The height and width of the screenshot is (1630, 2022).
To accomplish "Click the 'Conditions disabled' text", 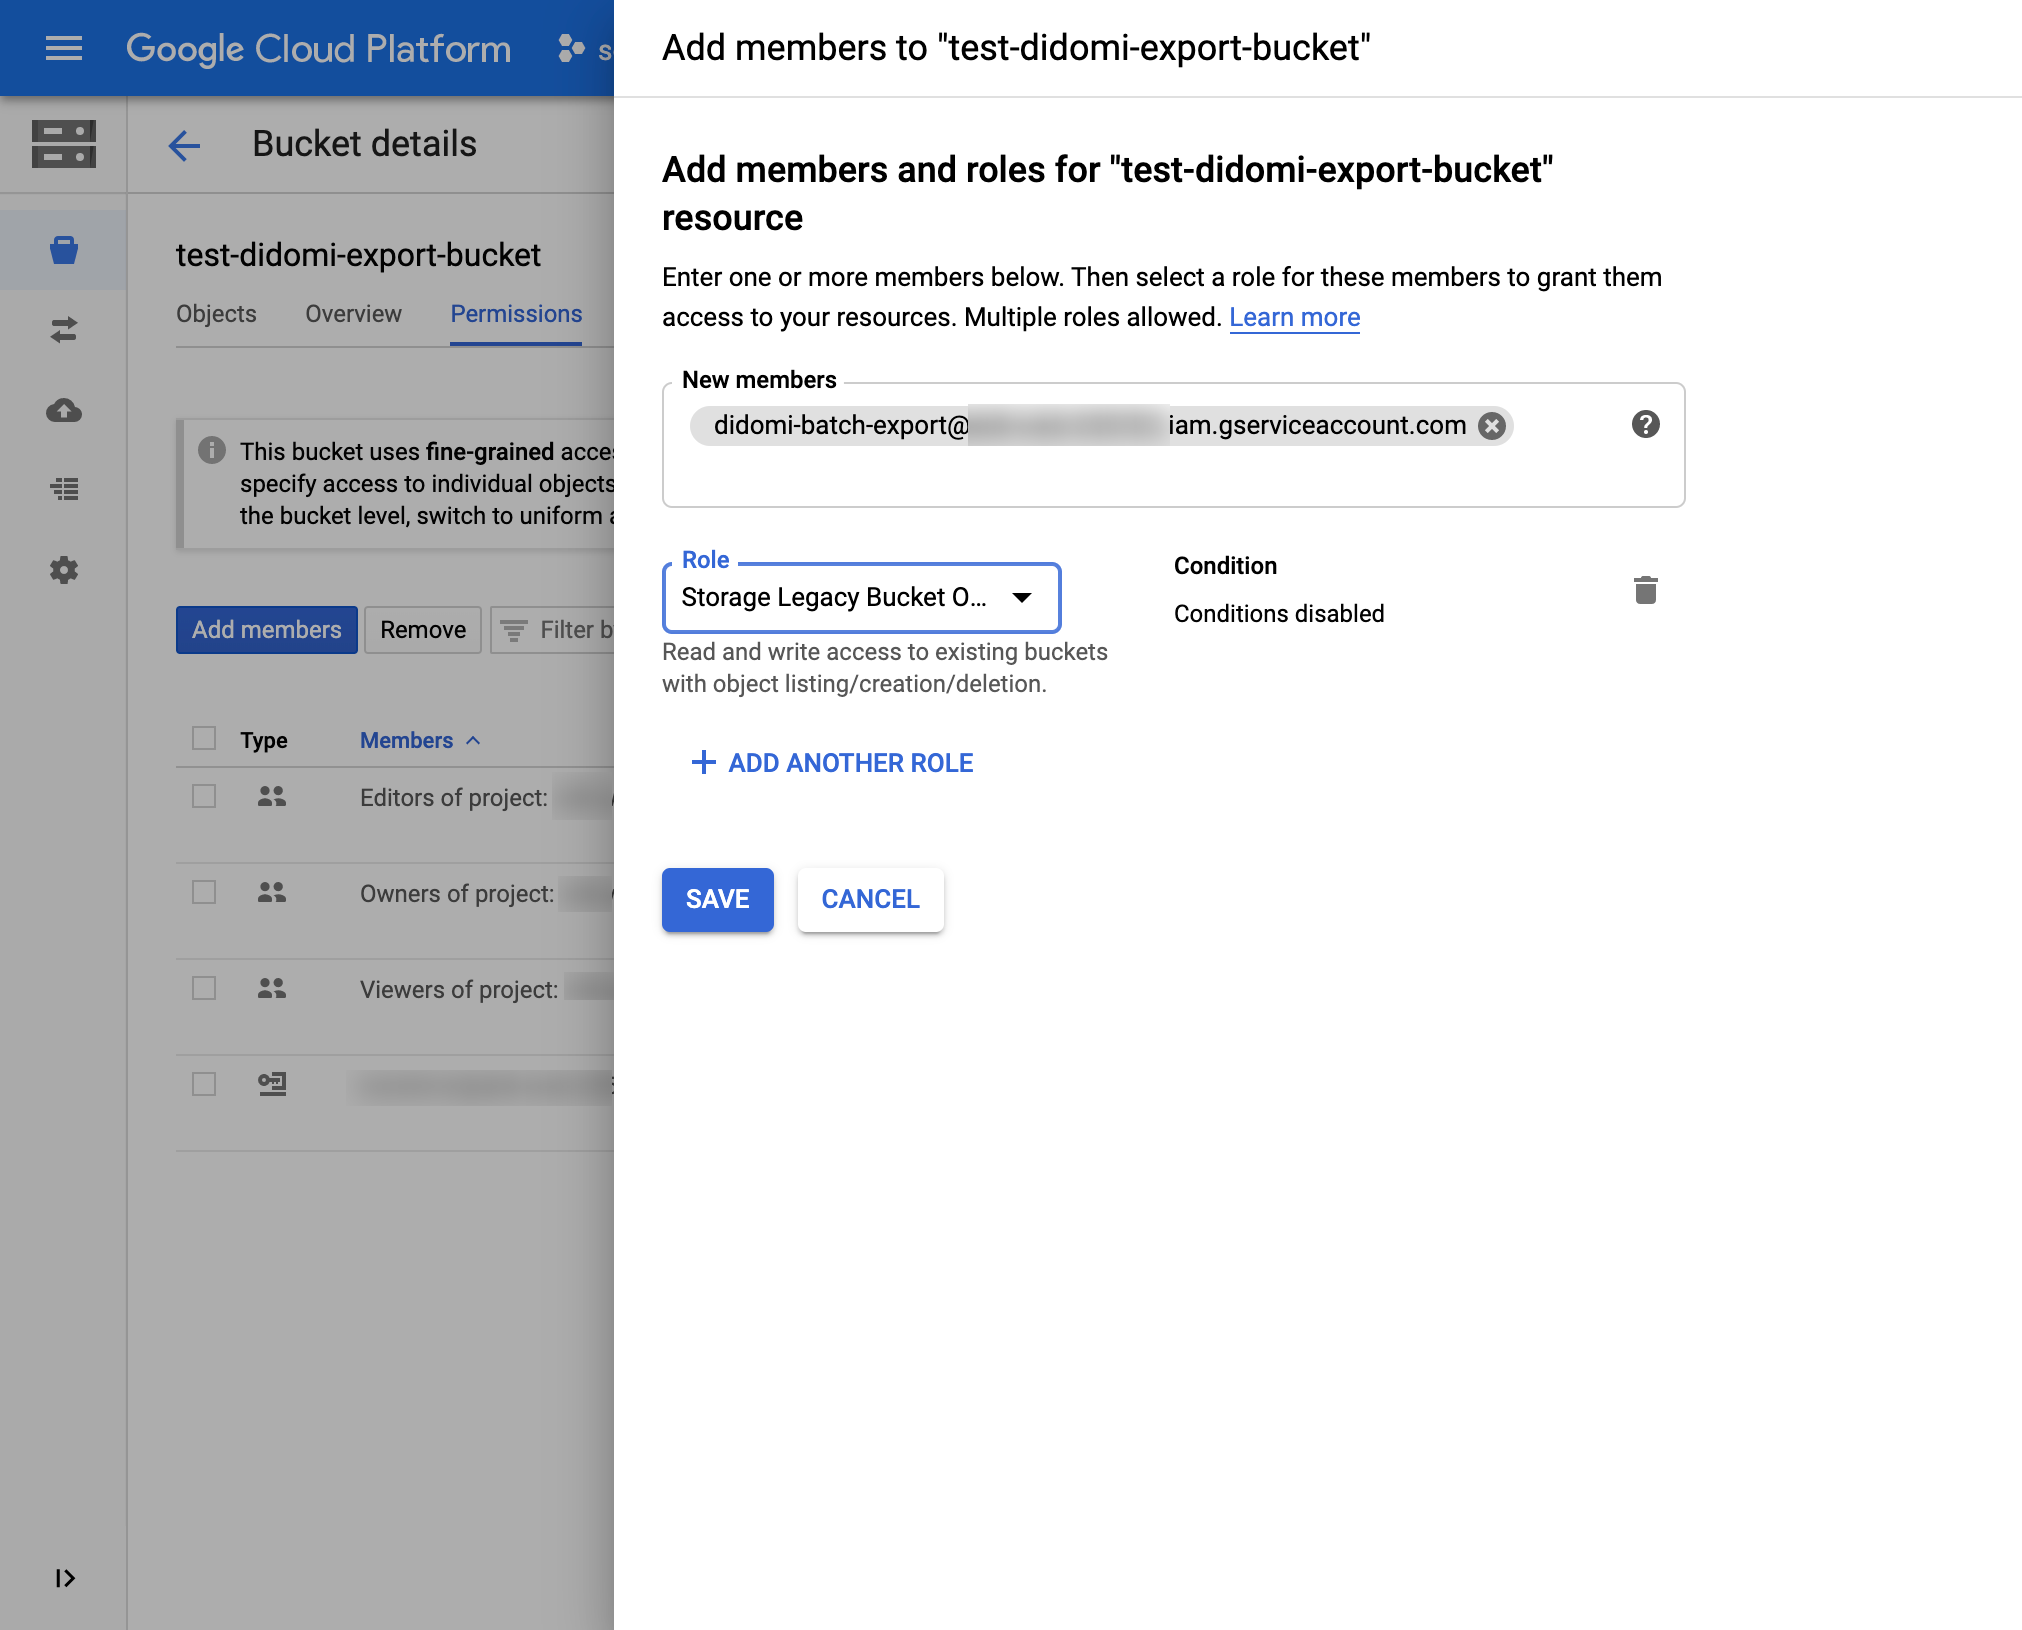I will click(1279, 614).
